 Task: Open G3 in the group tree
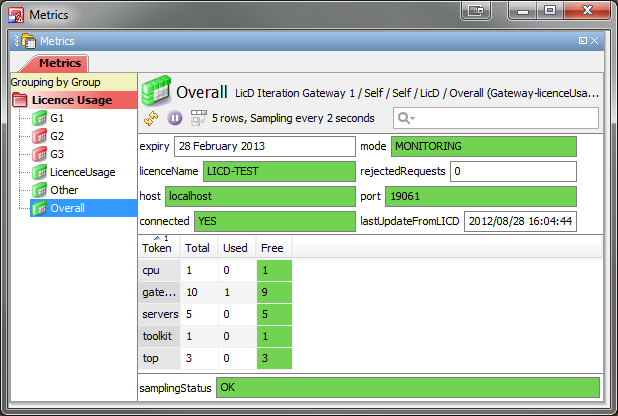[x=57, y=154]
